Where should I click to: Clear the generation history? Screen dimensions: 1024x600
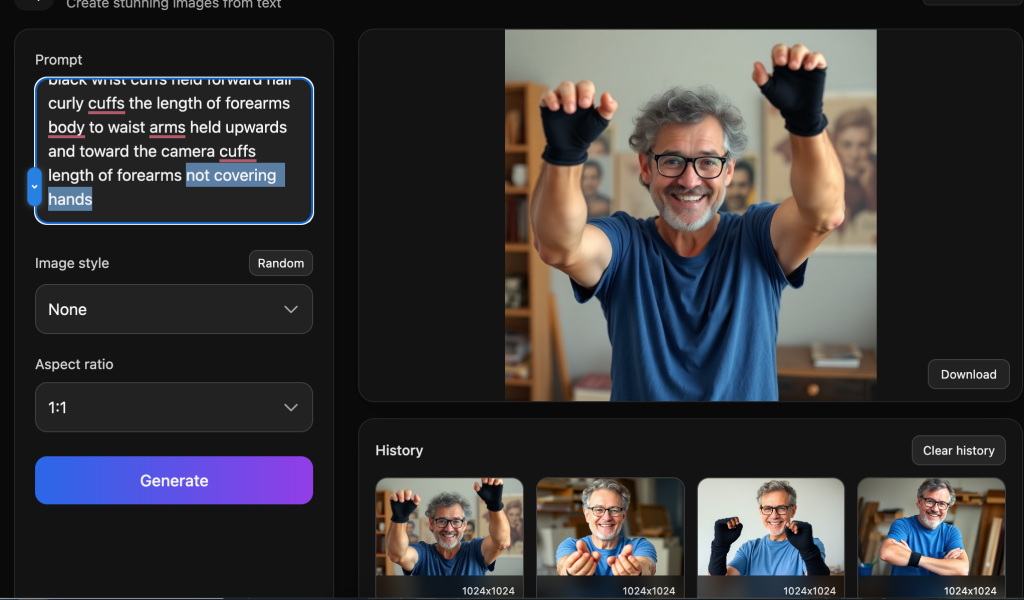958,450
